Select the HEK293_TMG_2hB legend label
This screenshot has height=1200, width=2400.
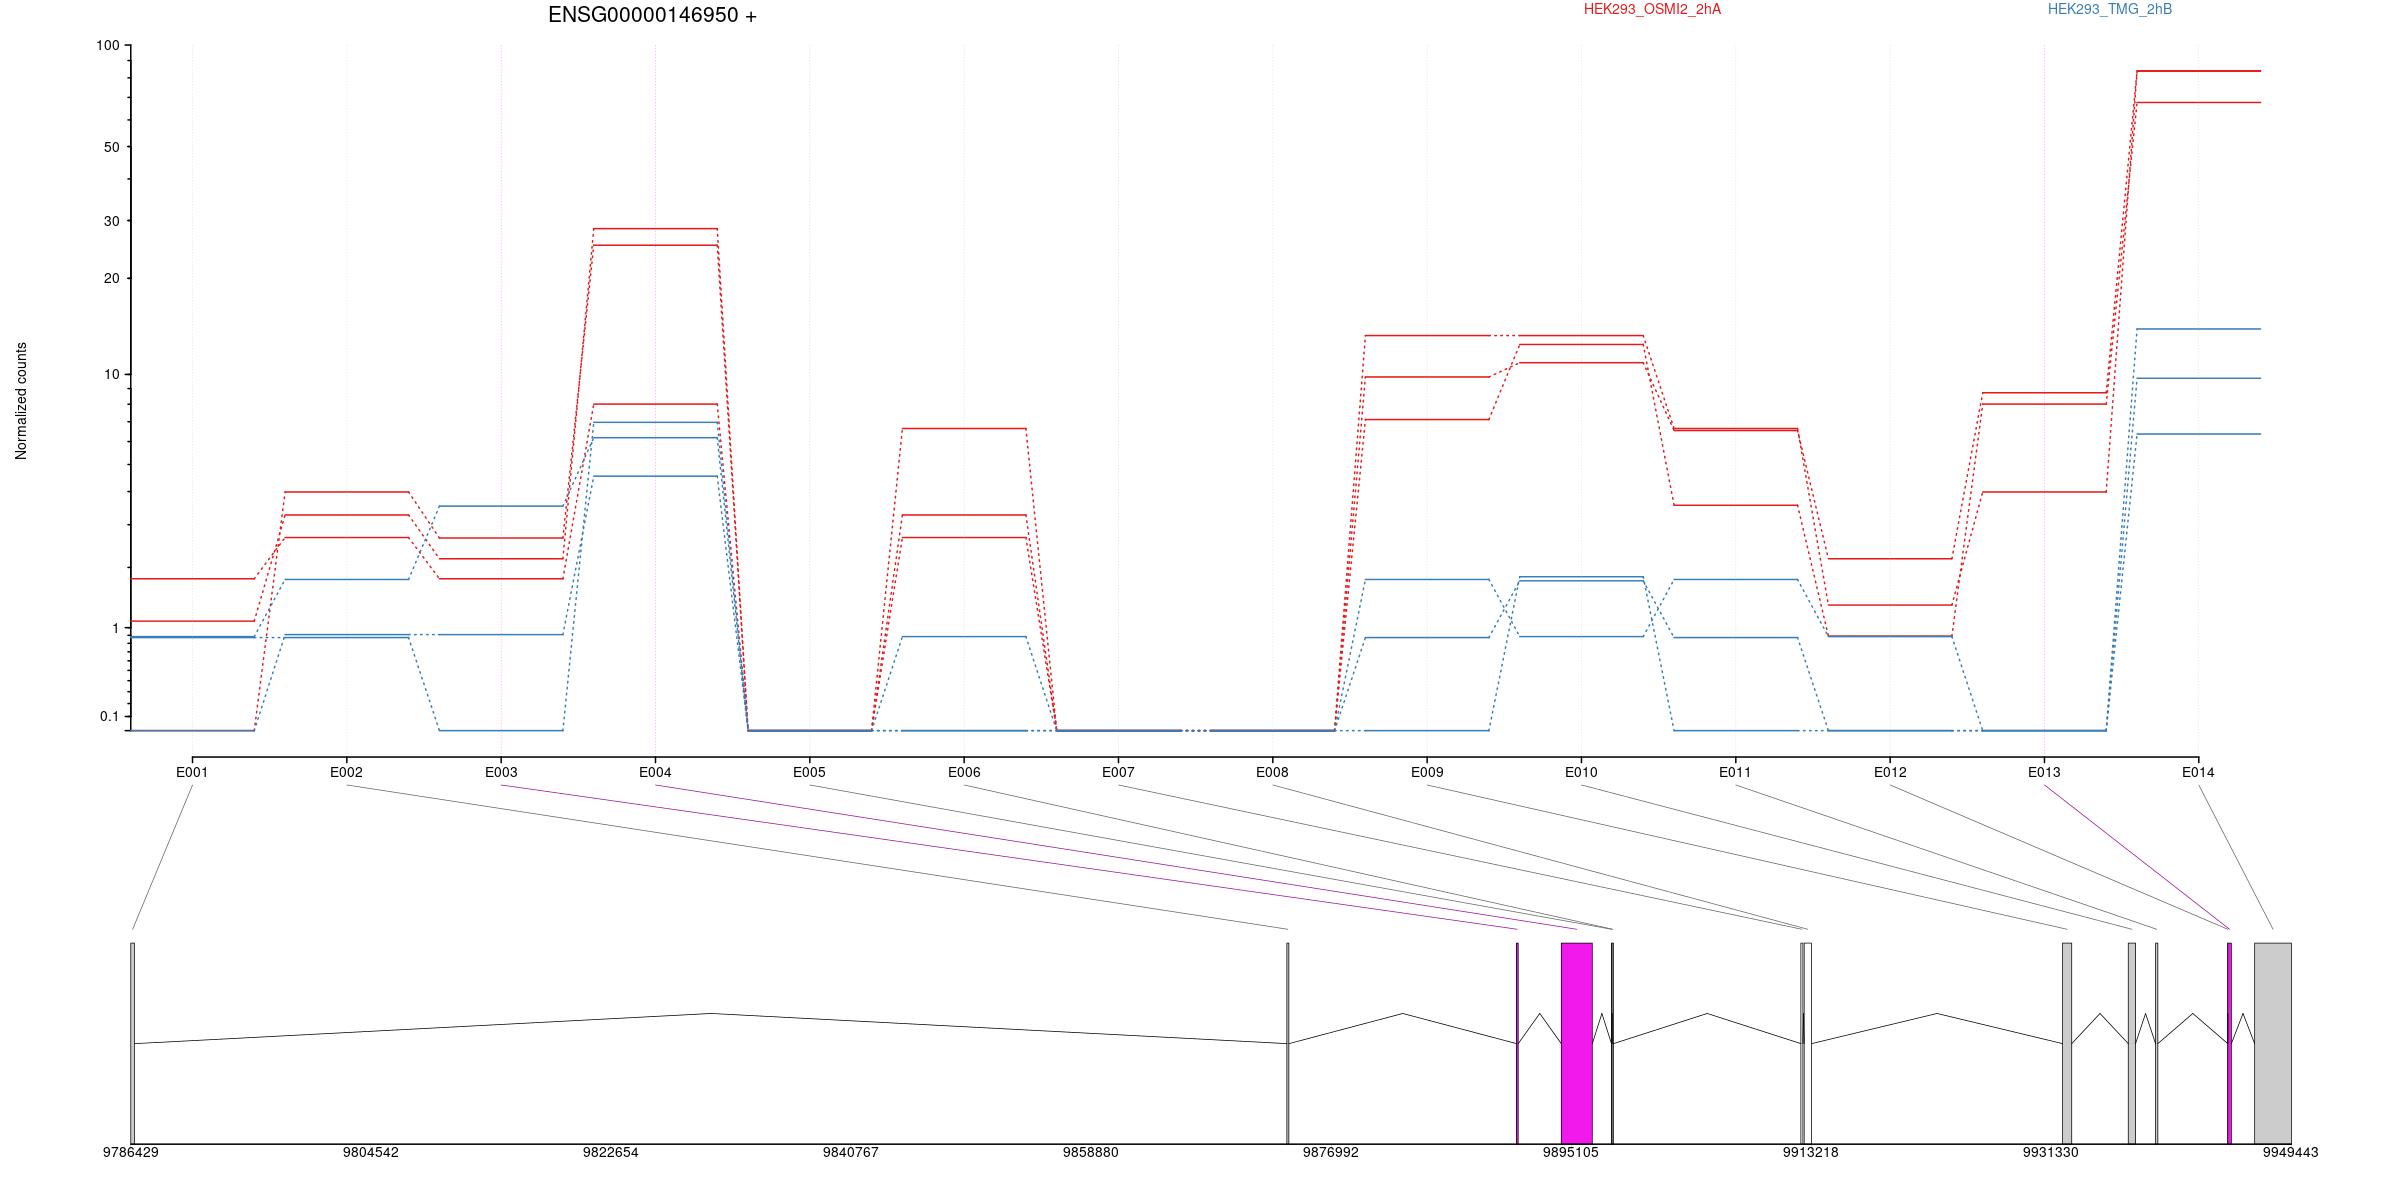pos(2110,9)
